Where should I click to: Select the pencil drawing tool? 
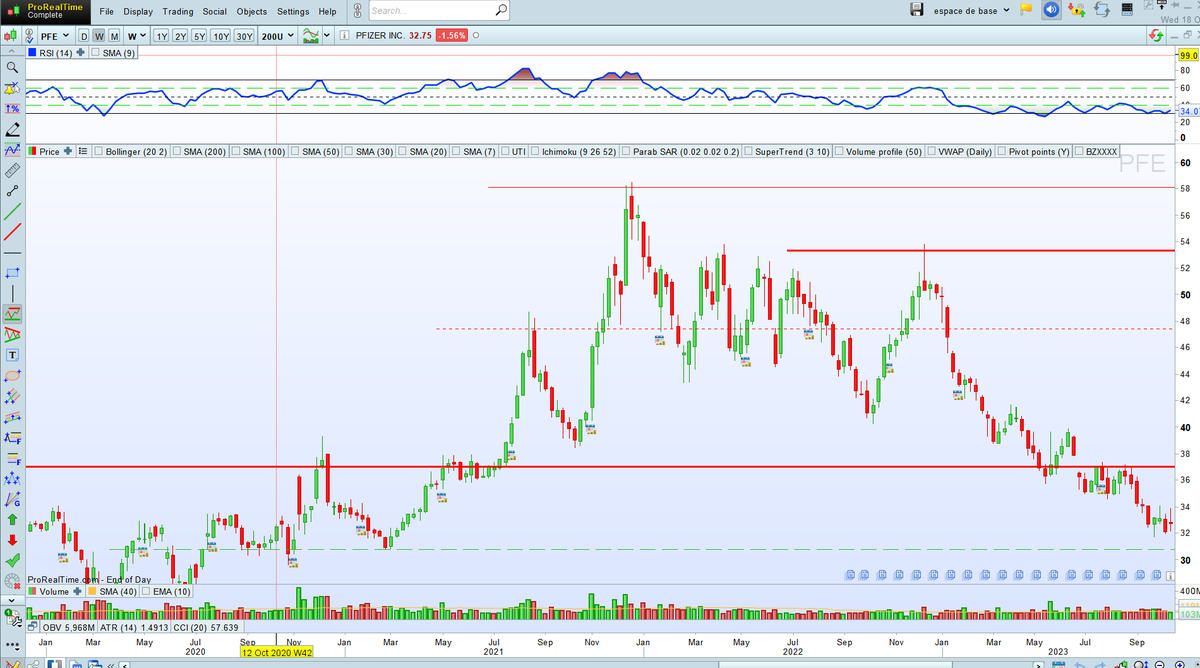[x=12, y=130]
